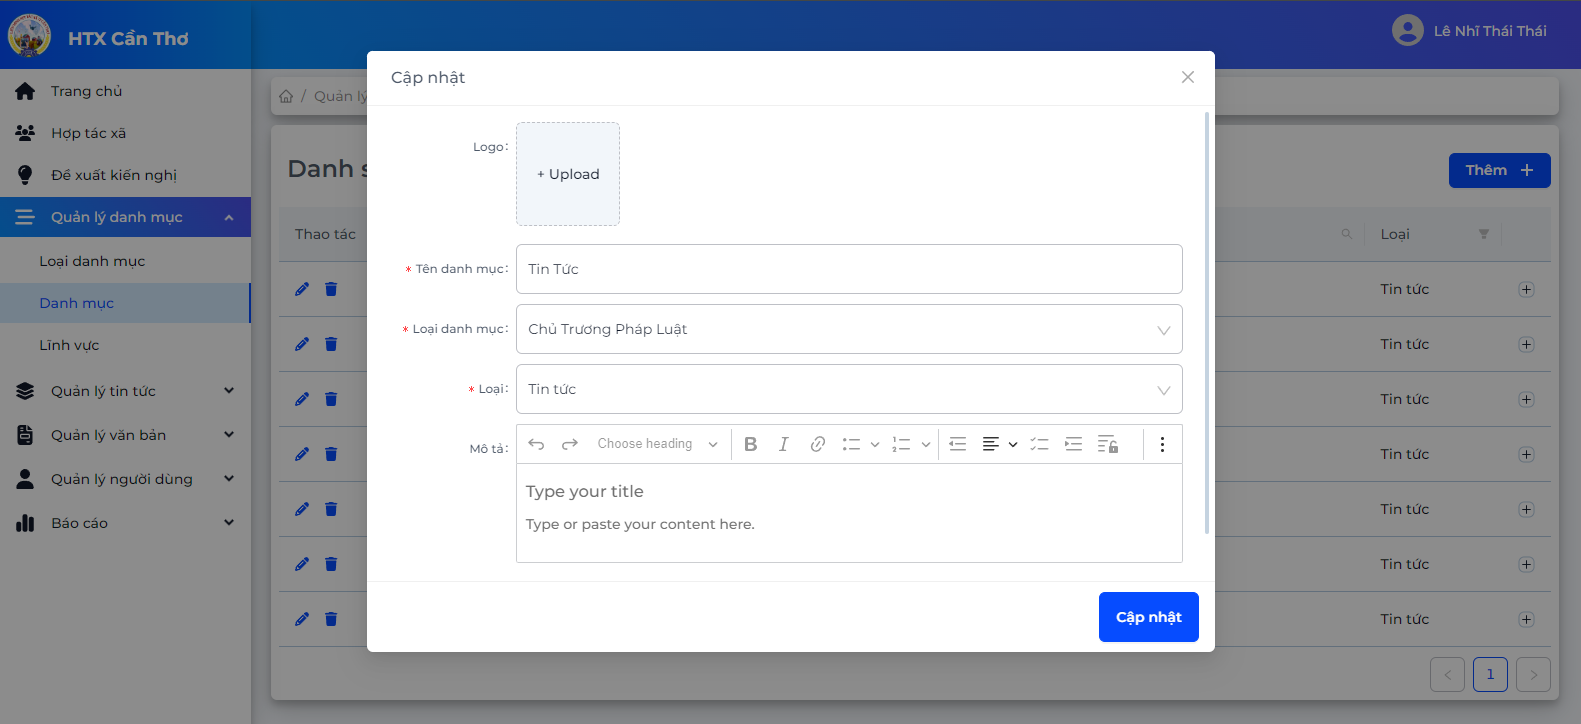The width and height of the screenshot is (1581, 724).
Task: Expand the Quản lý tin tức menu
Action: pyautogui.click(x=125, y=391)
